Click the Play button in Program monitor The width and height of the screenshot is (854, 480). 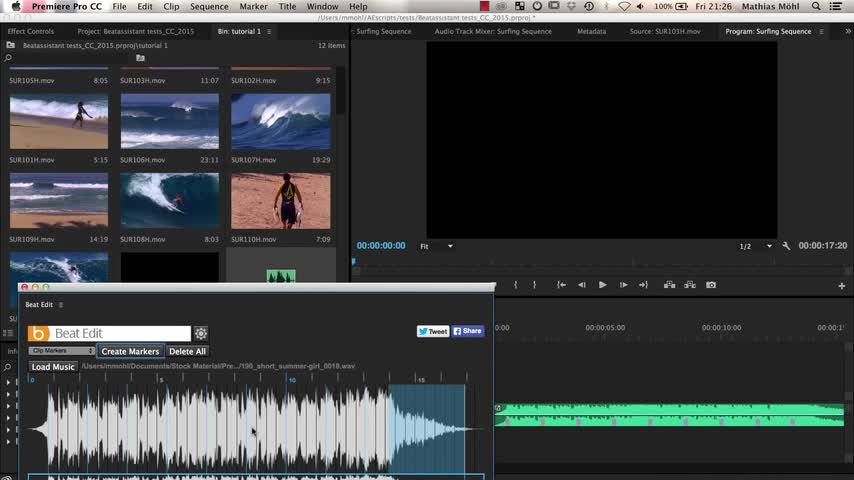(x=602, y=285)
